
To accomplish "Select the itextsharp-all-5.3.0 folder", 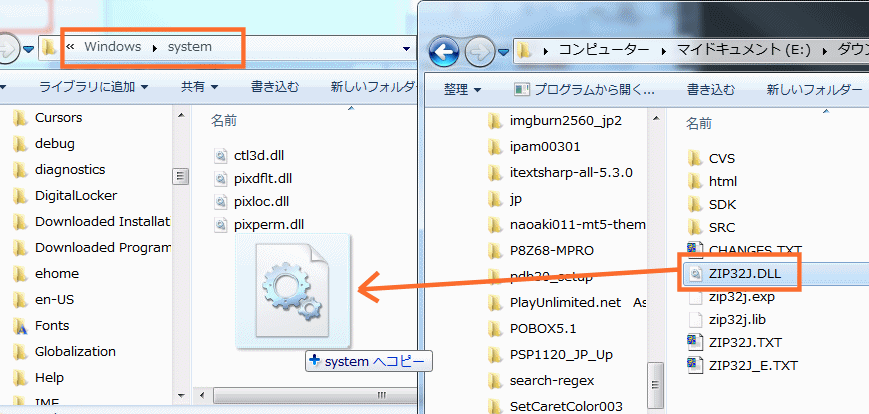I will tap(570, 172).
